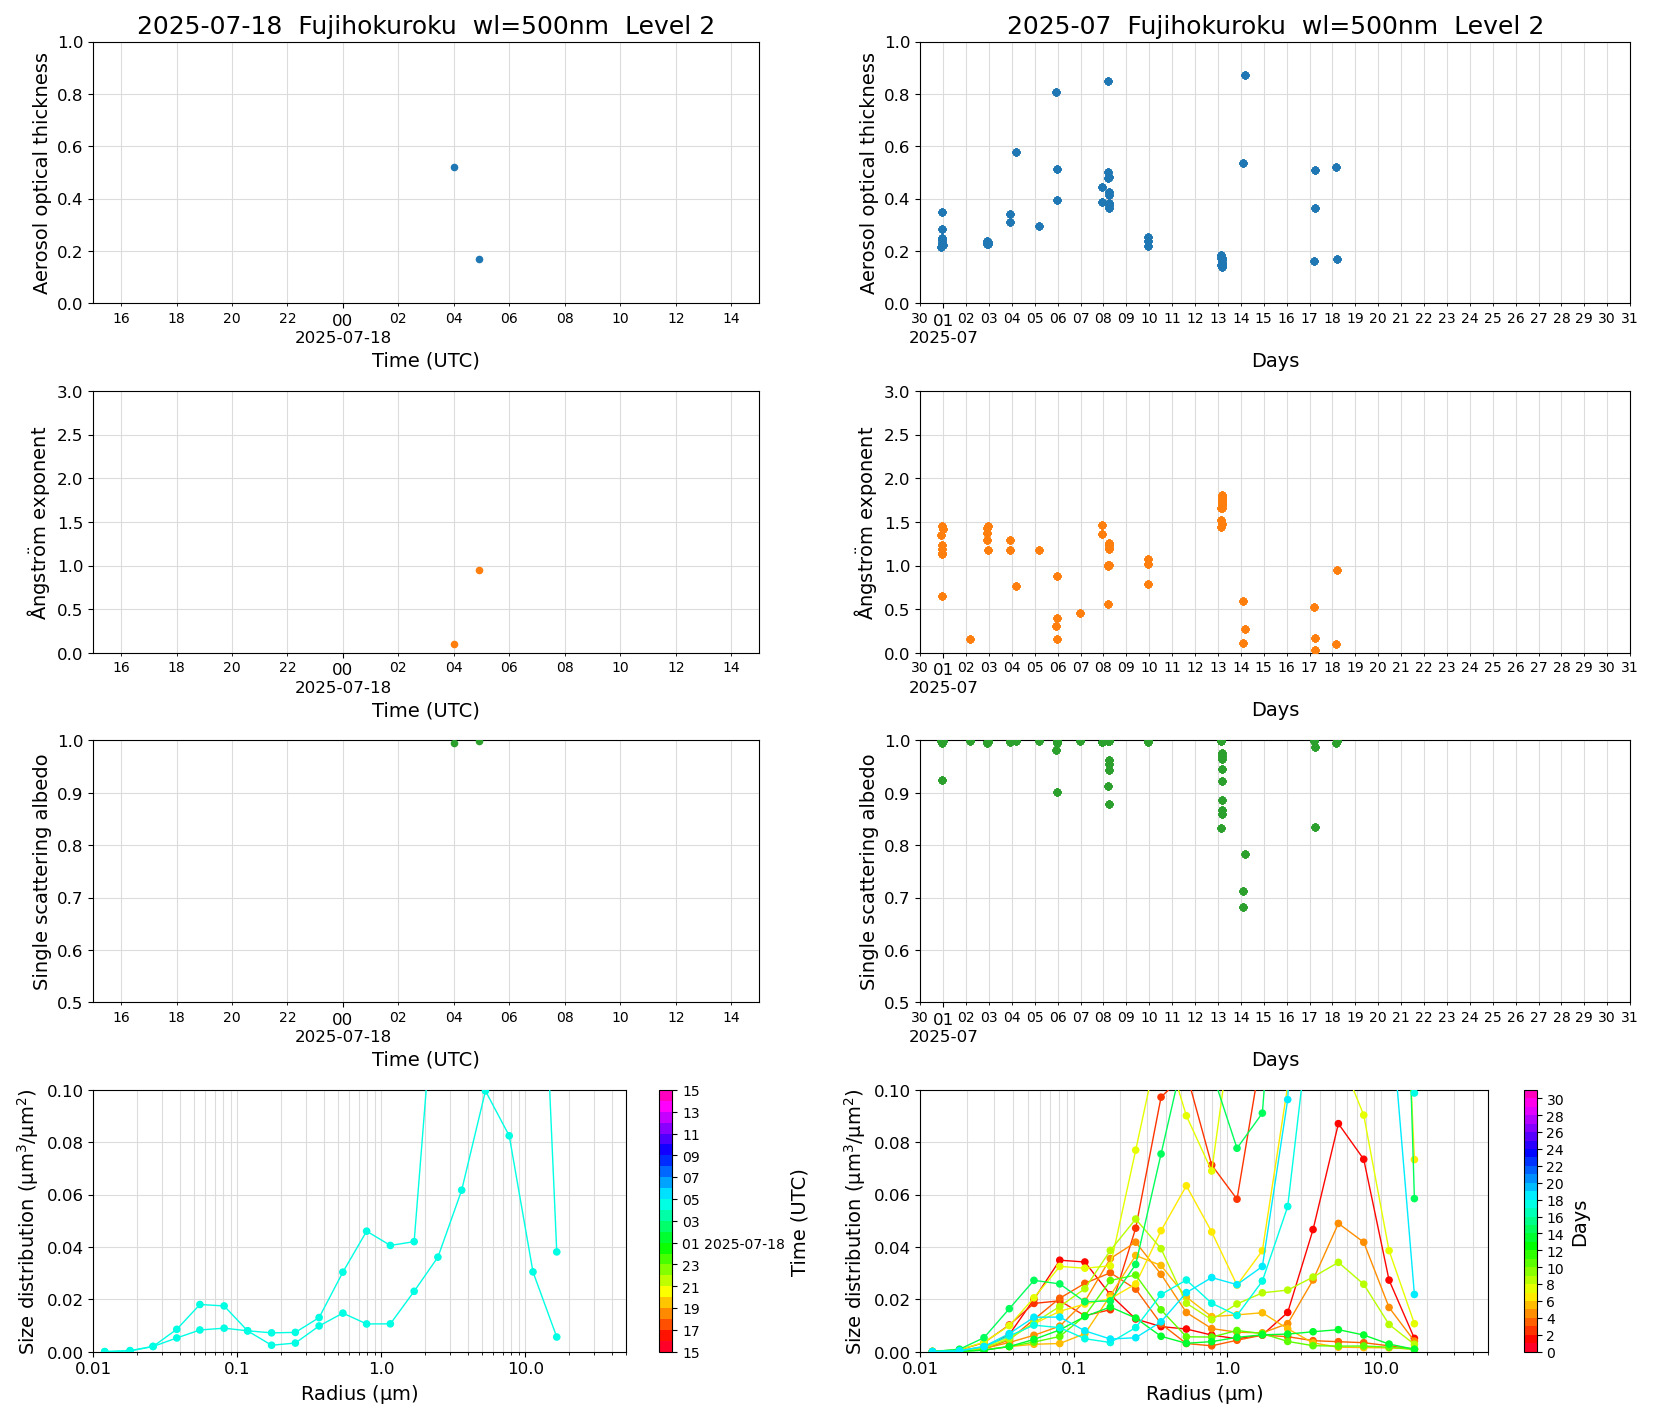Click the daily size distribution peak at 0.10
The image size is (1654, 1420).
pos(485,1091)
